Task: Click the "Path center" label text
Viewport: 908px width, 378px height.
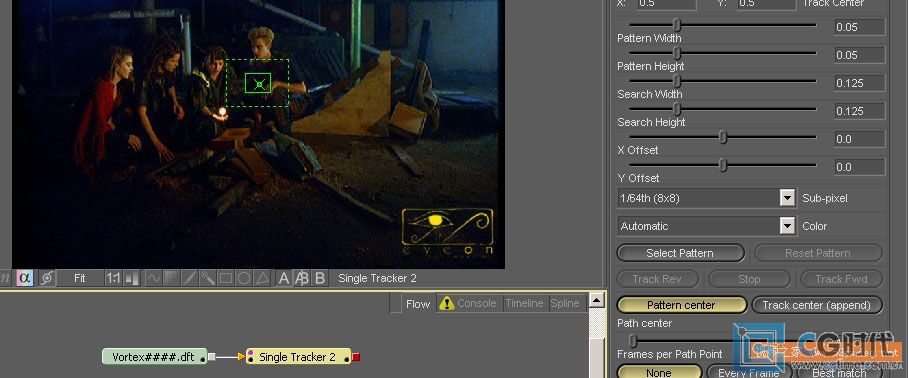Action: (644, 323)
